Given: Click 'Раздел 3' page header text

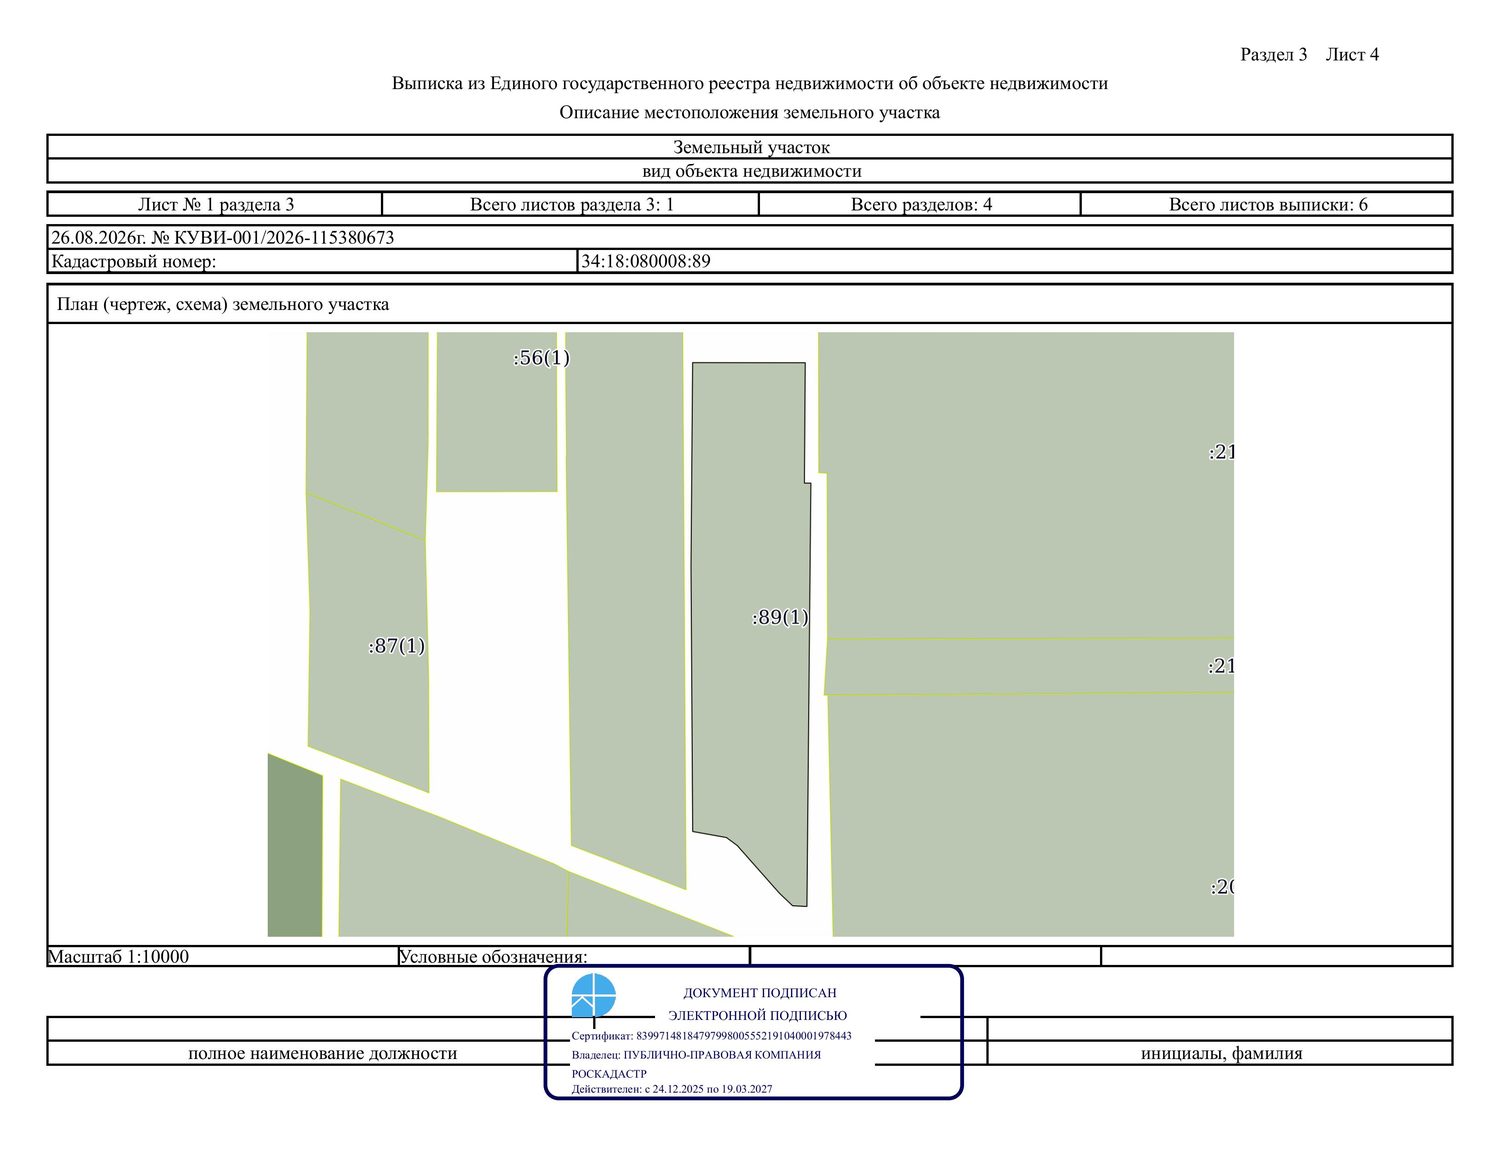Looking at the screenshot, I should (x=1273, y=54).
